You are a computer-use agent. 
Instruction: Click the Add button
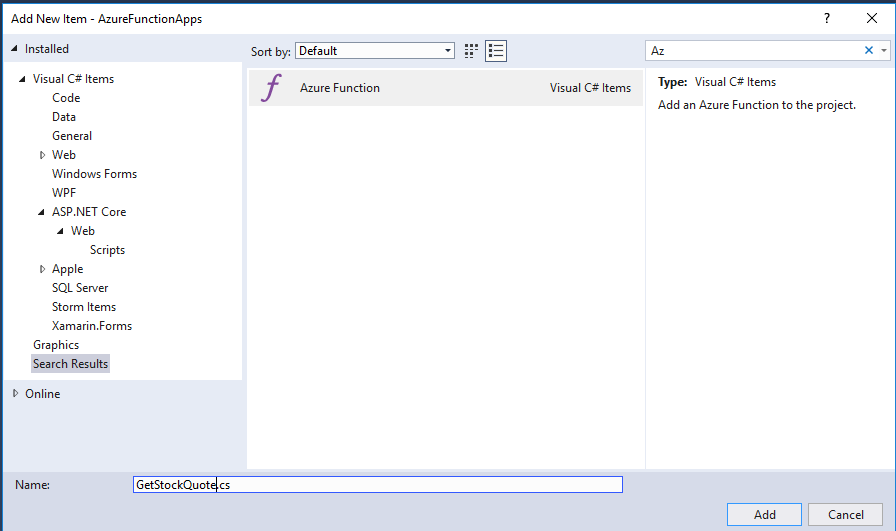[x=765, y=514]
